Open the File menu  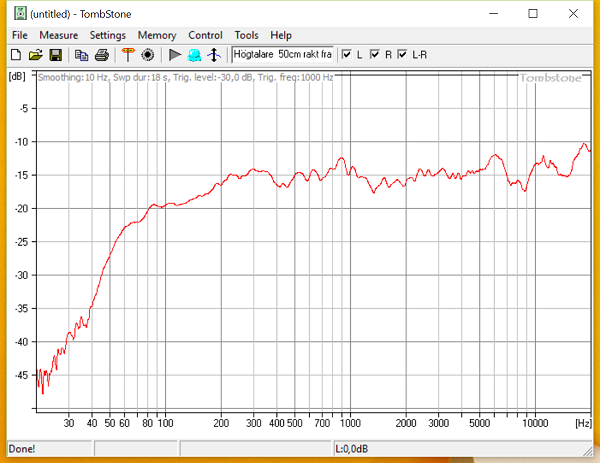click(x=20, y=35)
